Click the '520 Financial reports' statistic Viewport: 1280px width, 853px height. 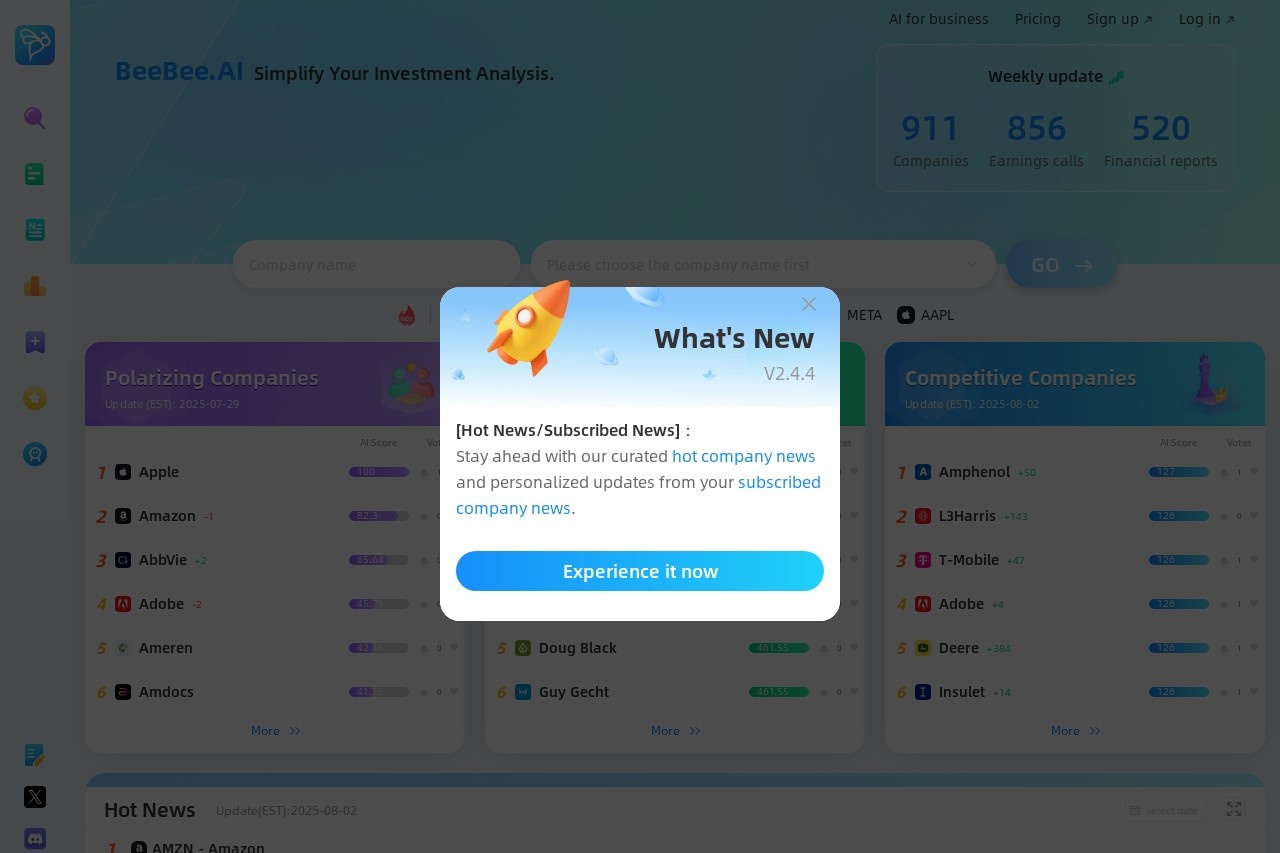click(1161, 139)
